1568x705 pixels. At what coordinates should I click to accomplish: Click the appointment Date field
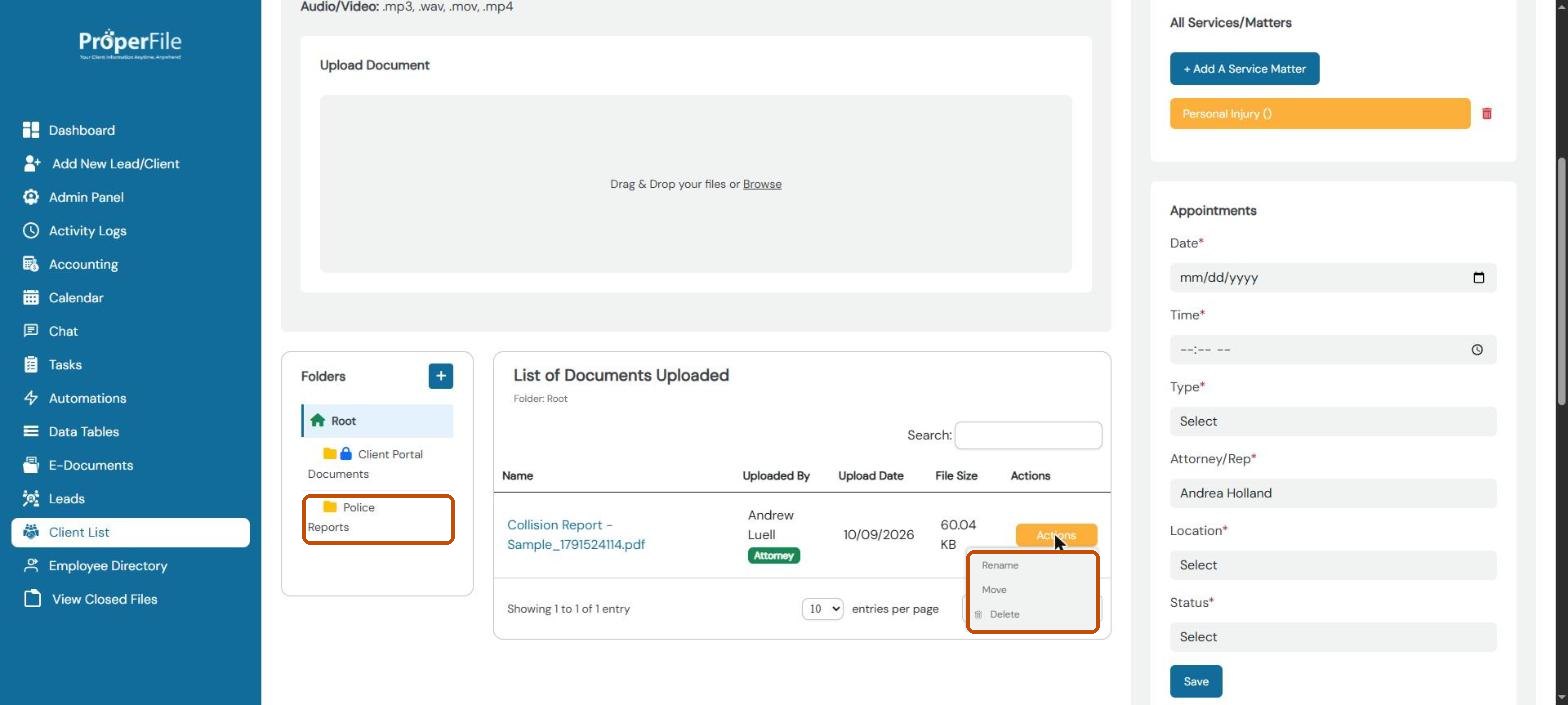(1333, 278)
